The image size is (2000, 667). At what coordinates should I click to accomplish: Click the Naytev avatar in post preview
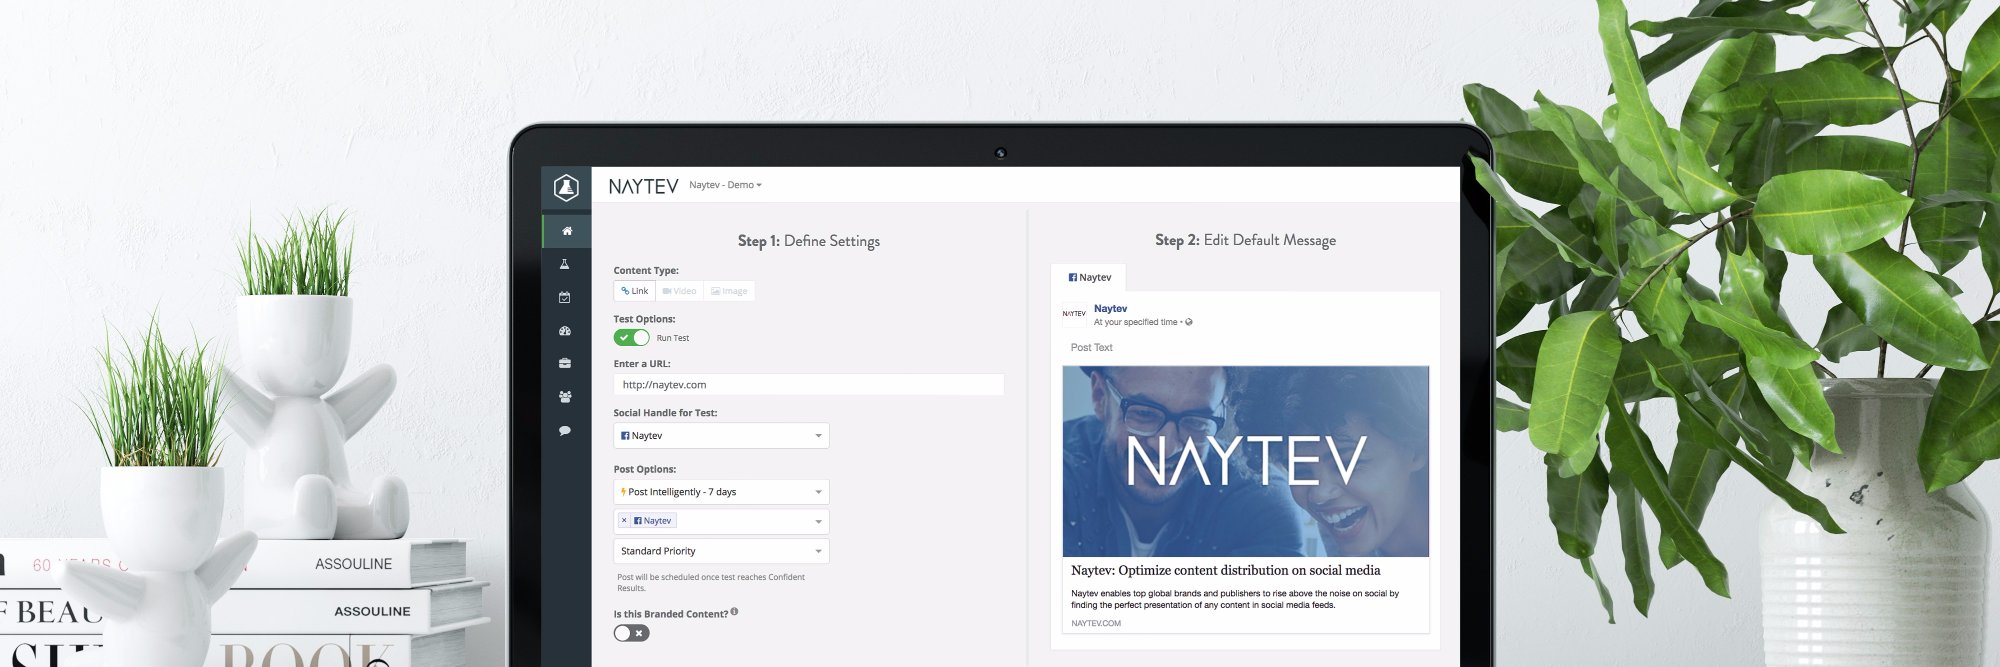1074,314
